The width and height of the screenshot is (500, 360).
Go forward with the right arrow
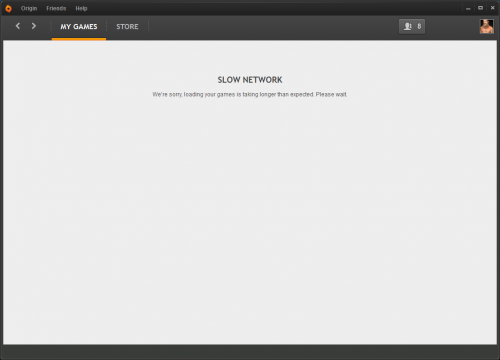click(33, 26)
